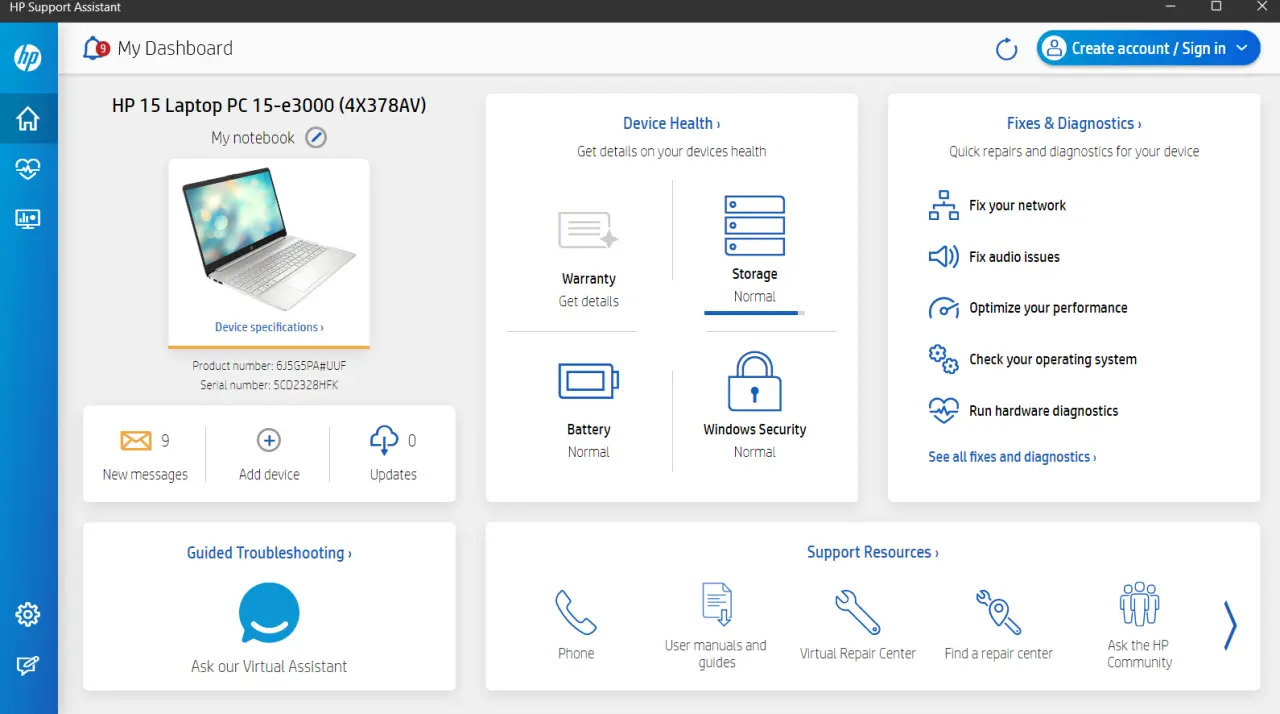Click Warranty Get details text
The image size is (1280, 714).
(588, 301)
